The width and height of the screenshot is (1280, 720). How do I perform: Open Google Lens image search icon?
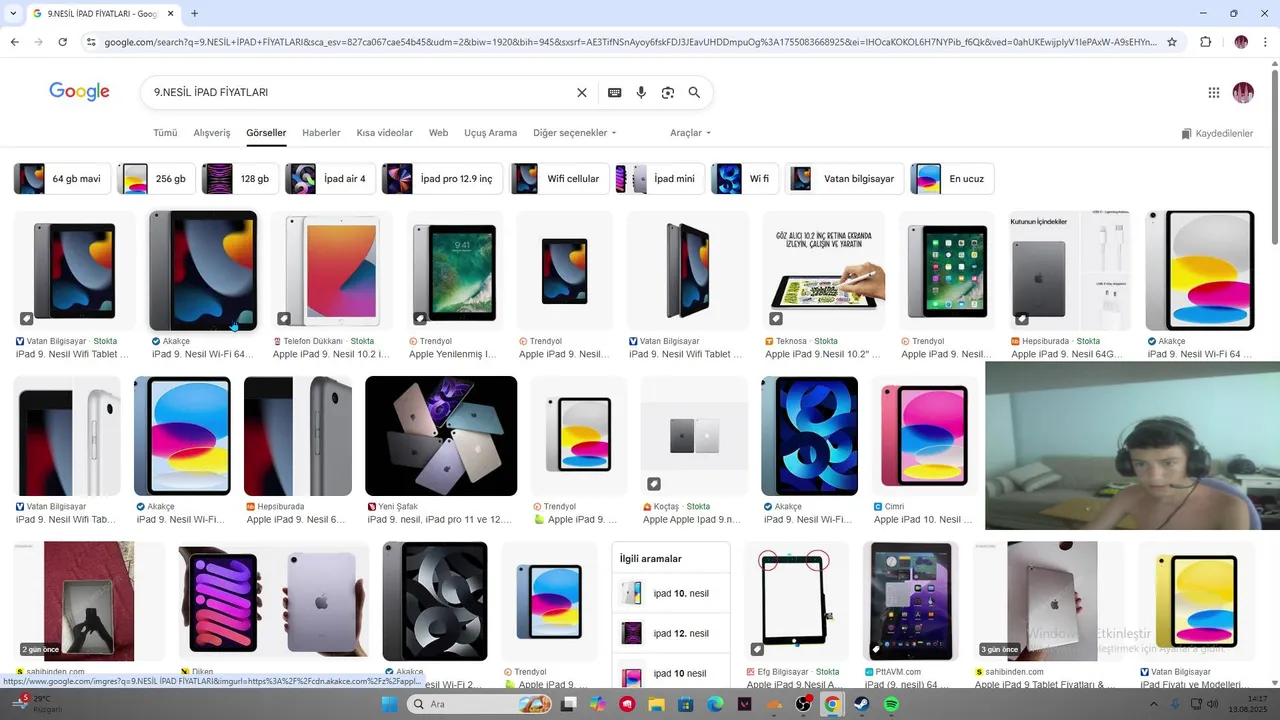point(668,92)
